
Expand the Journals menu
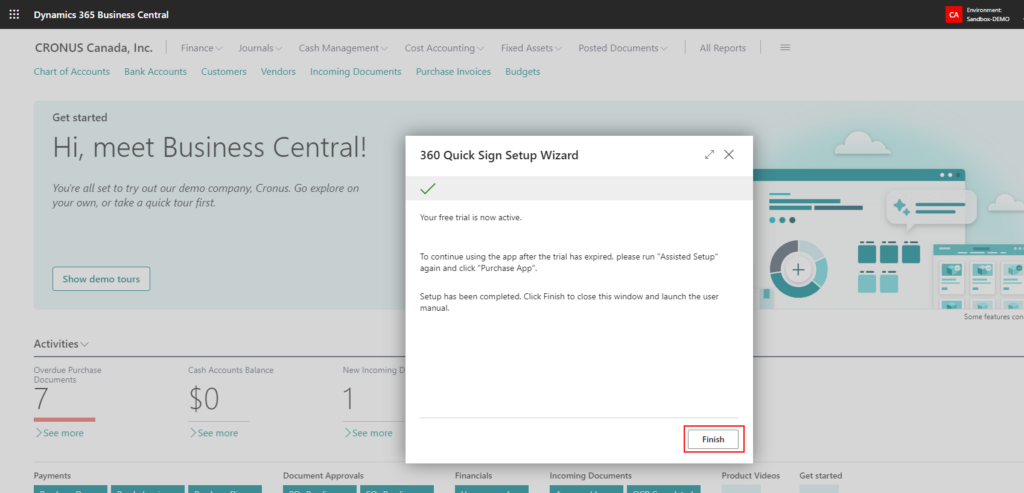point(260,48)
